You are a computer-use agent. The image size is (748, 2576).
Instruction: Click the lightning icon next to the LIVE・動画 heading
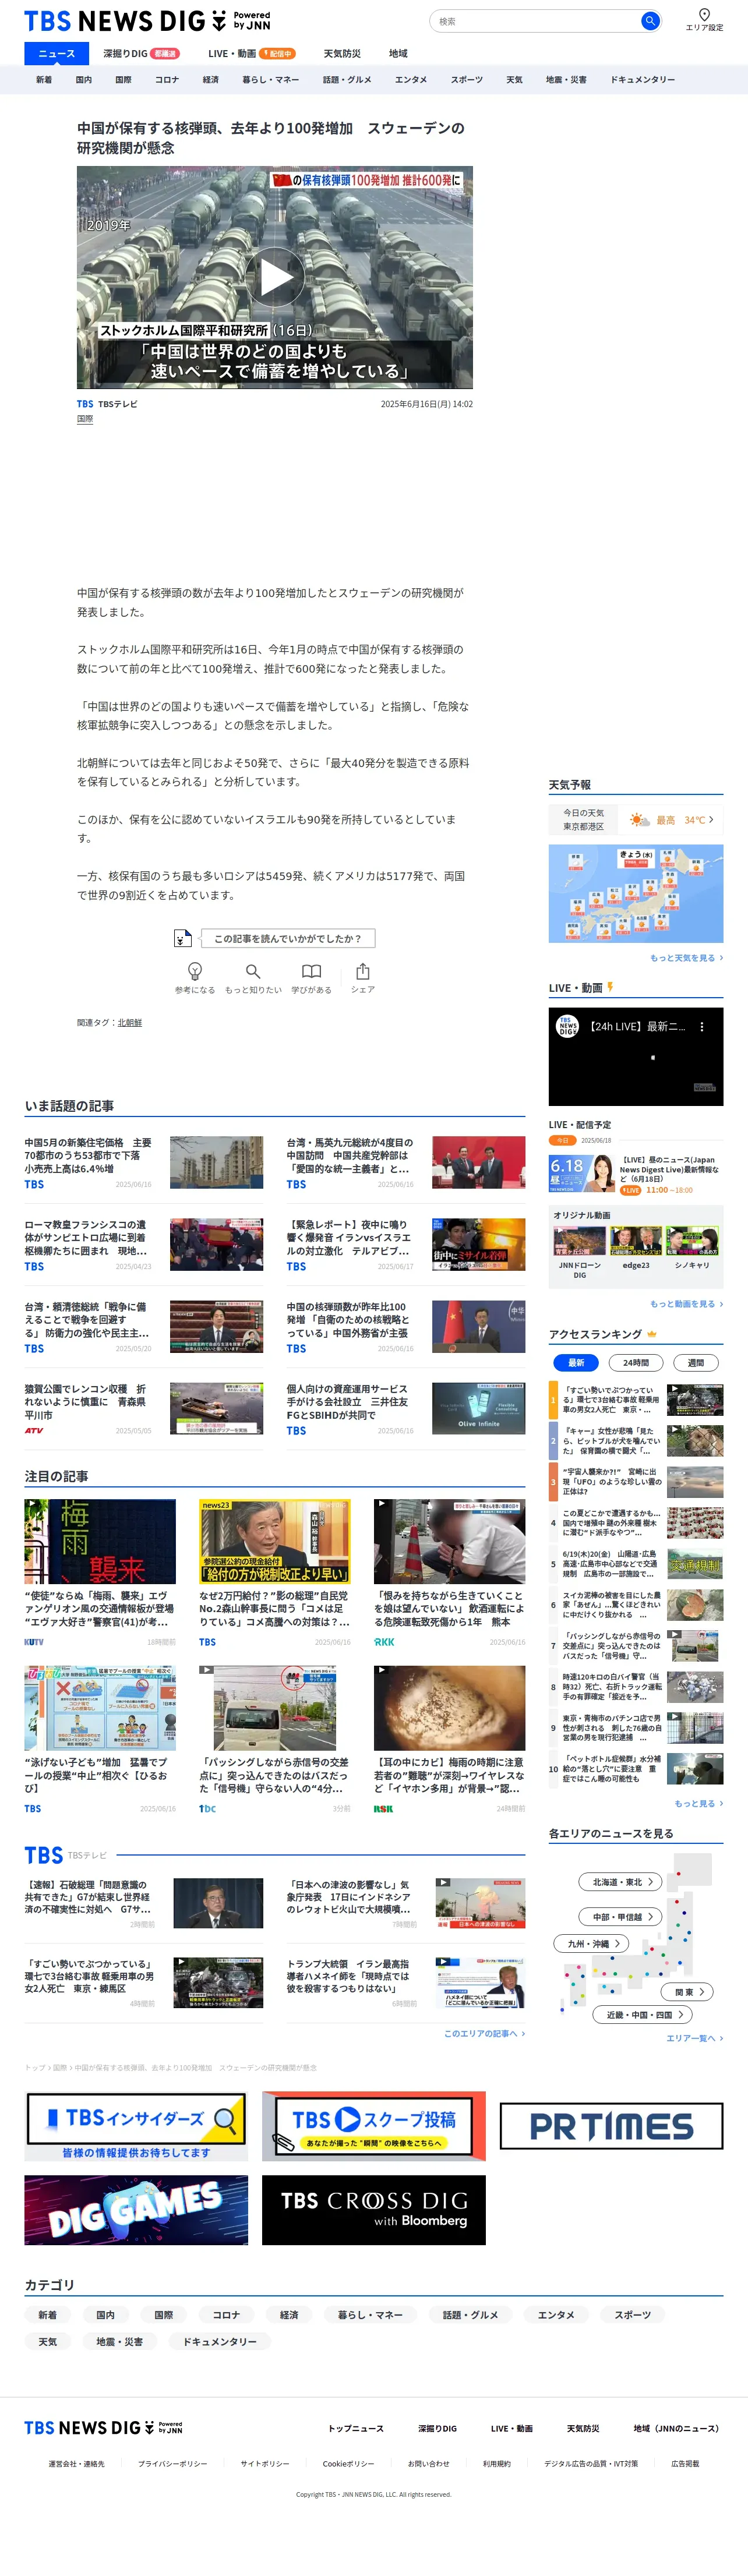pos(610,987)
